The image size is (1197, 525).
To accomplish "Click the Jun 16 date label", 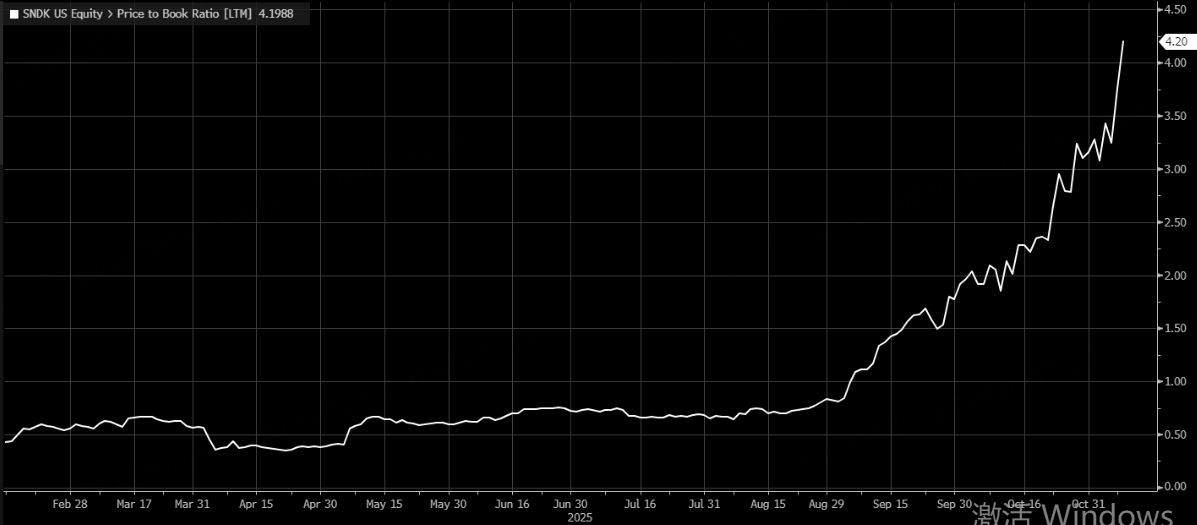I will (x=512, y=504).
